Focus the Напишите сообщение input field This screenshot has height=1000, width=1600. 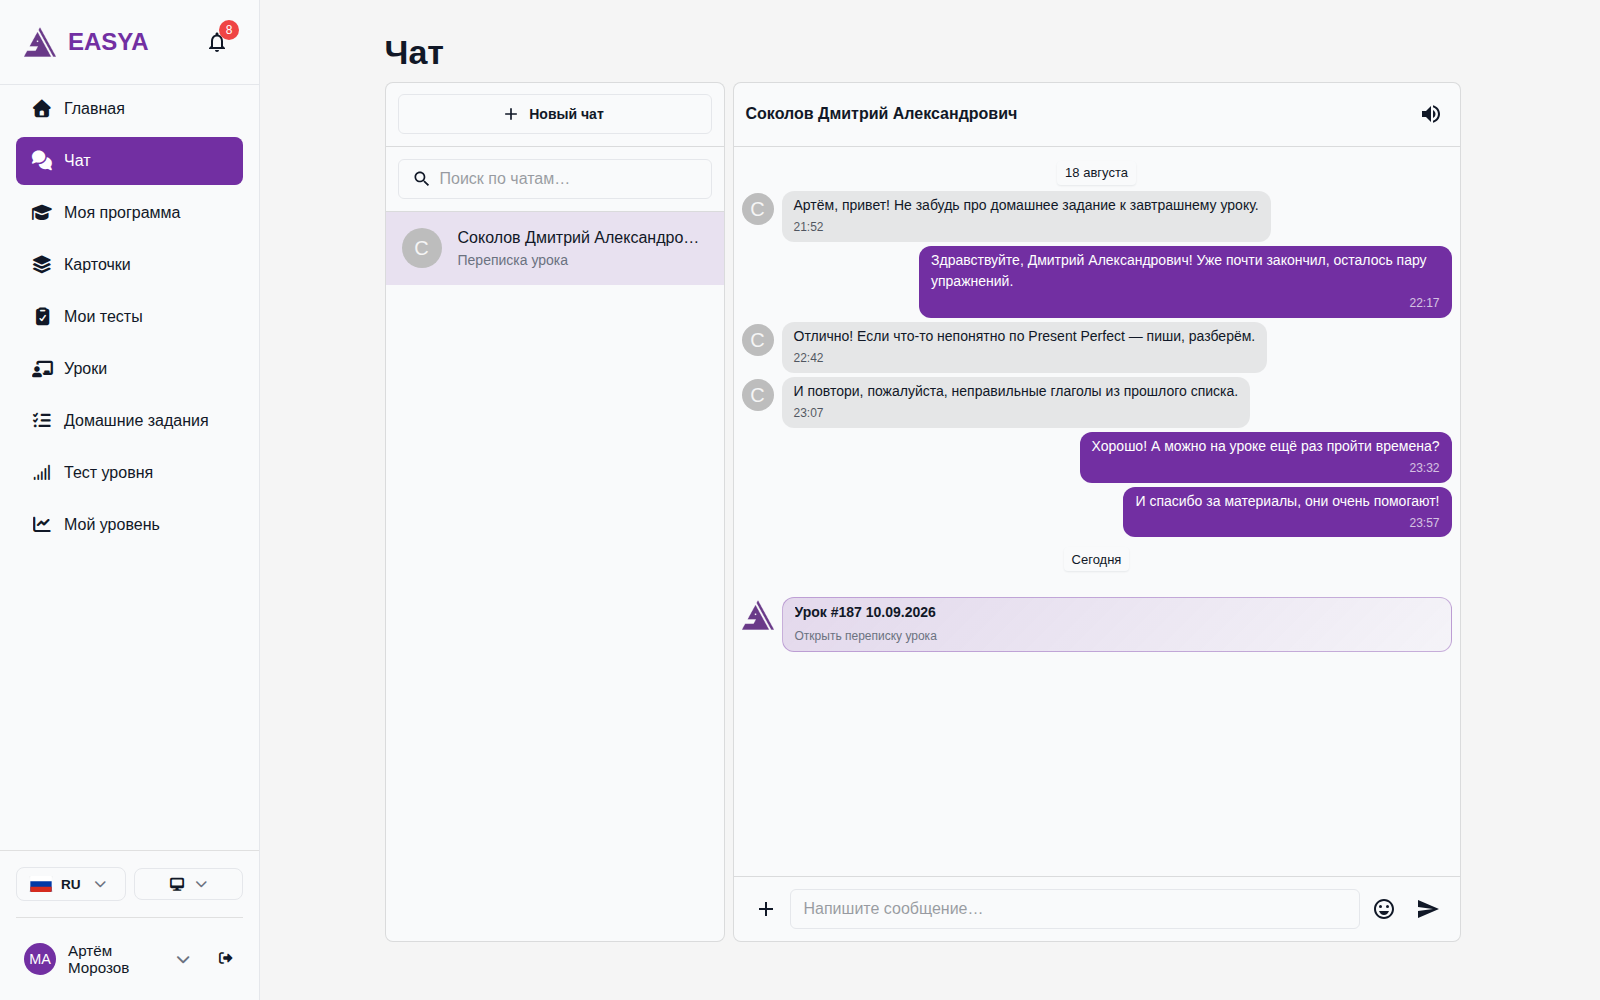pyautogui.click(x=1074, y=909)
